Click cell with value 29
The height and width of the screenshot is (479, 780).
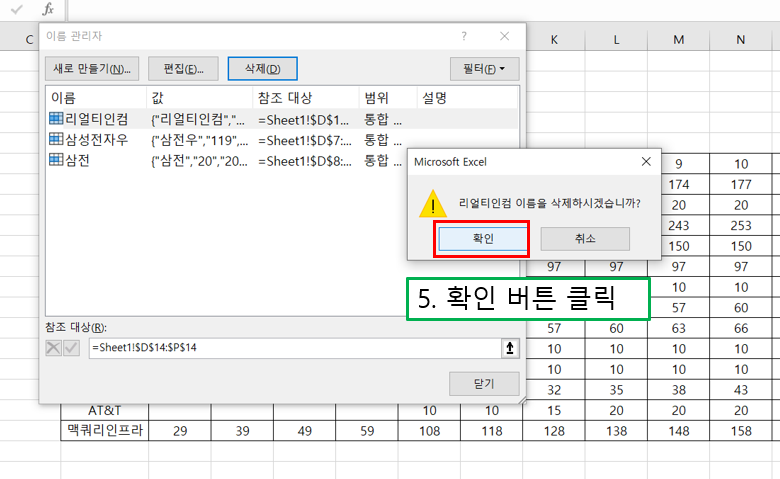[x=180, y=431]
